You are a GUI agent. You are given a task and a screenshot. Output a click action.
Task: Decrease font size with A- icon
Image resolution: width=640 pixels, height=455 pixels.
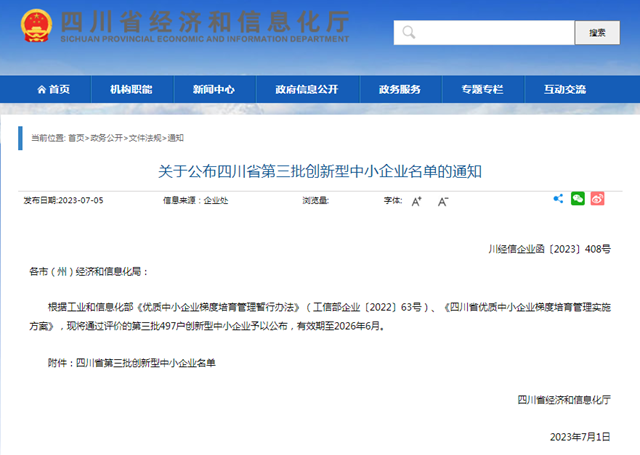443,201
